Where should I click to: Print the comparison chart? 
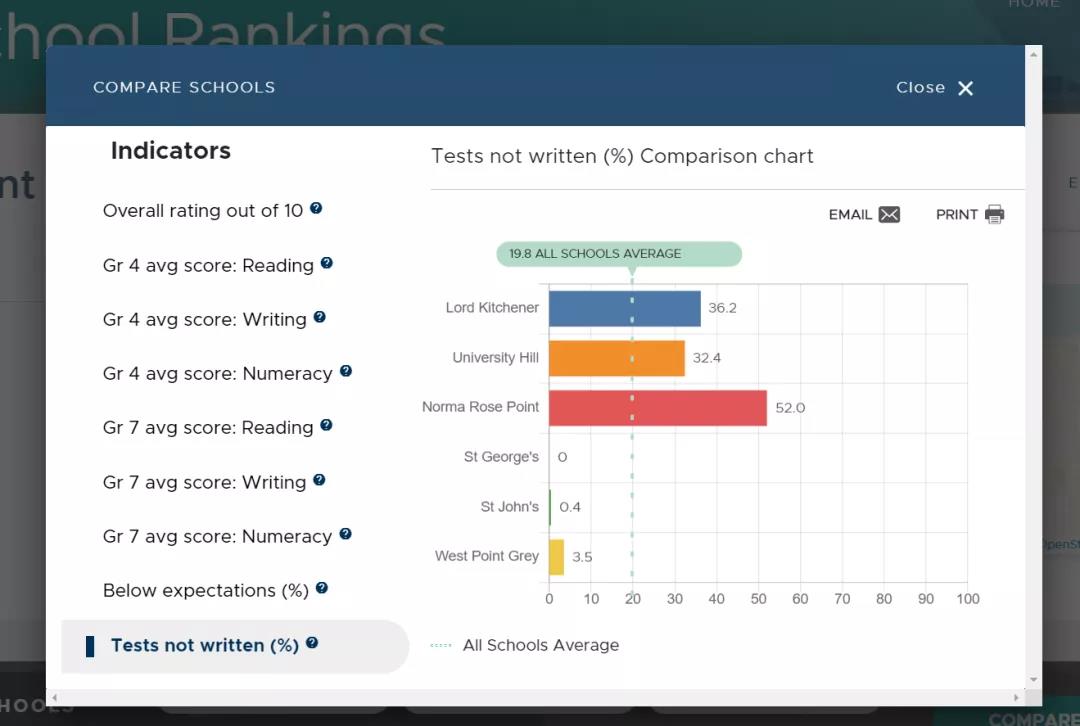pos(969,215)
